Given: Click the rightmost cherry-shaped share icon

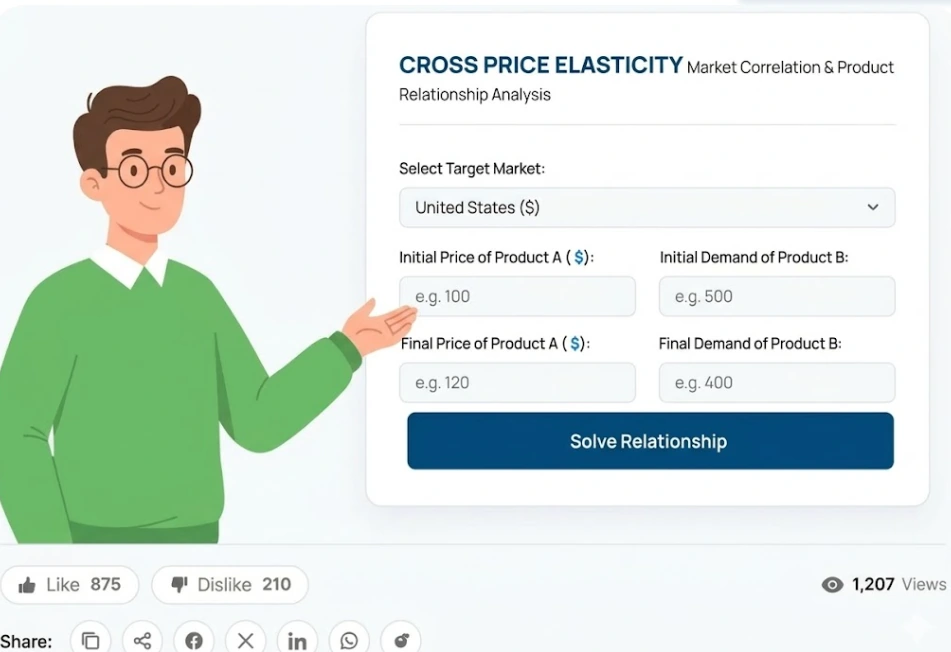Looking at the screenshot, I should pyautogui.click(x=401, y=639).
